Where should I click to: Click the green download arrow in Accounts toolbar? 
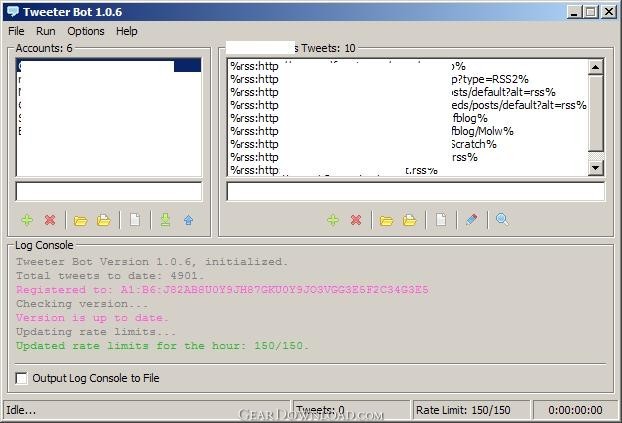point(165,220)
